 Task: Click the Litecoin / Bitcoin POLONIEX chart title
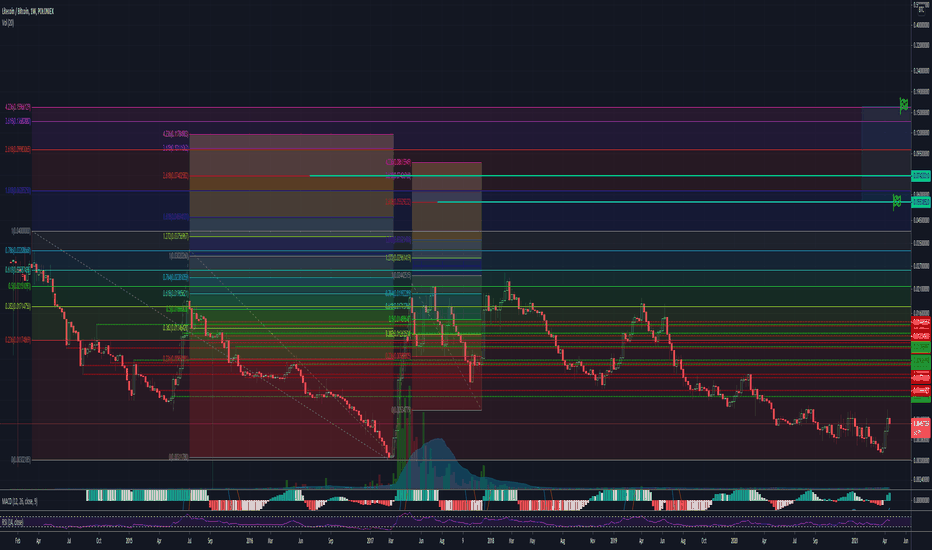pos(28,11)
